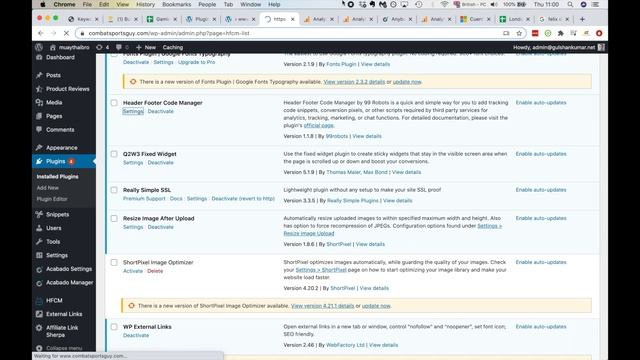
Task: Delete ShortPixel Image Optimizer plugin
Action: [155, 271]
